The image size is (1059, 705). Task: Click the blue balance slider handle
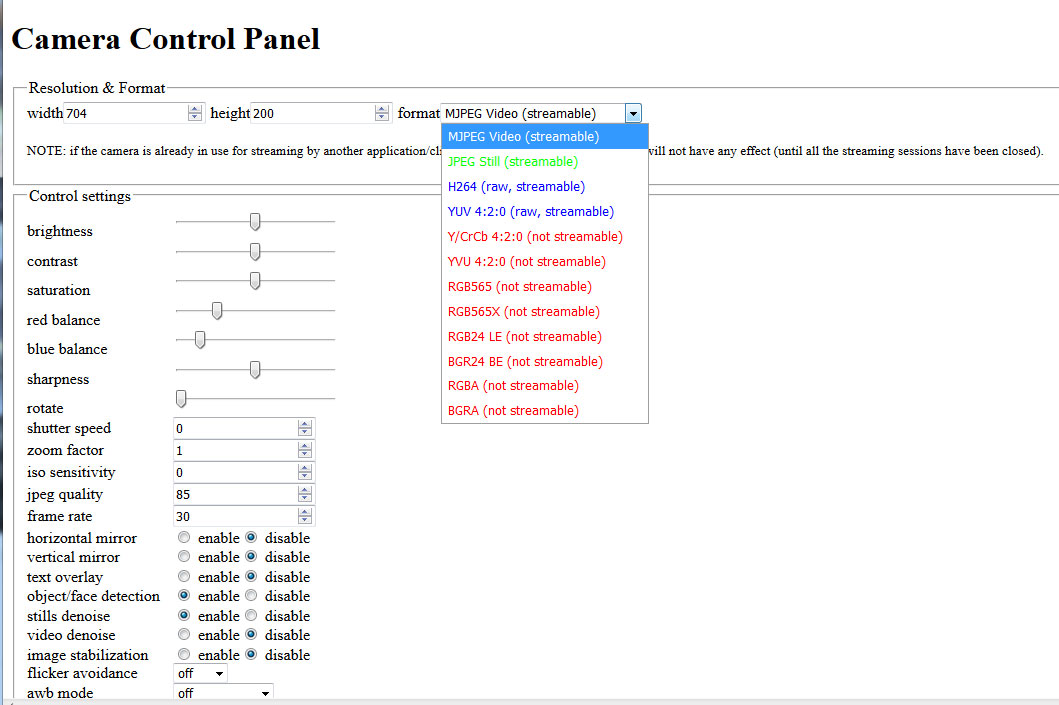(200, 340)
